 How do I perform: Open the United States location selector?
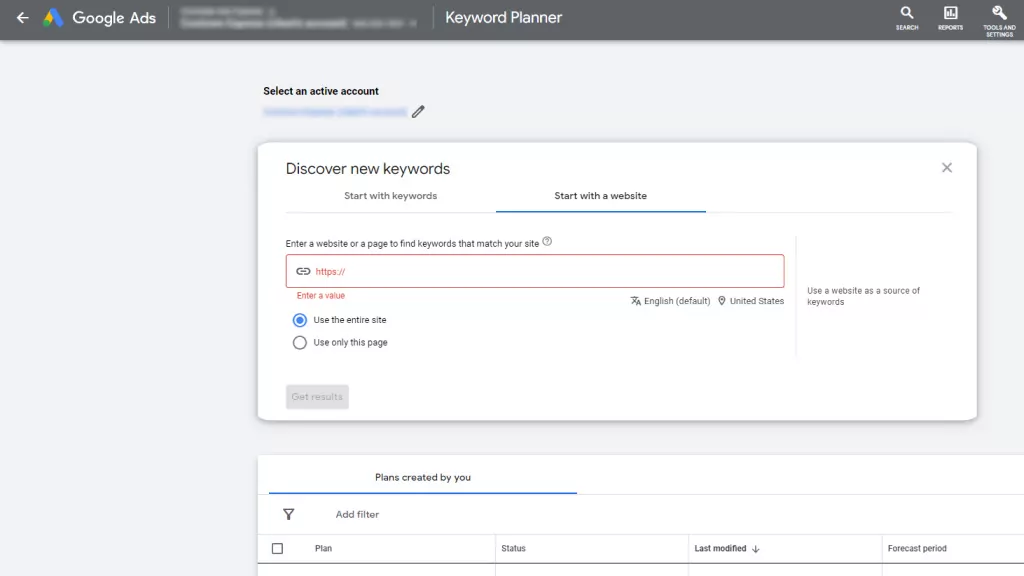pos(751,301)
